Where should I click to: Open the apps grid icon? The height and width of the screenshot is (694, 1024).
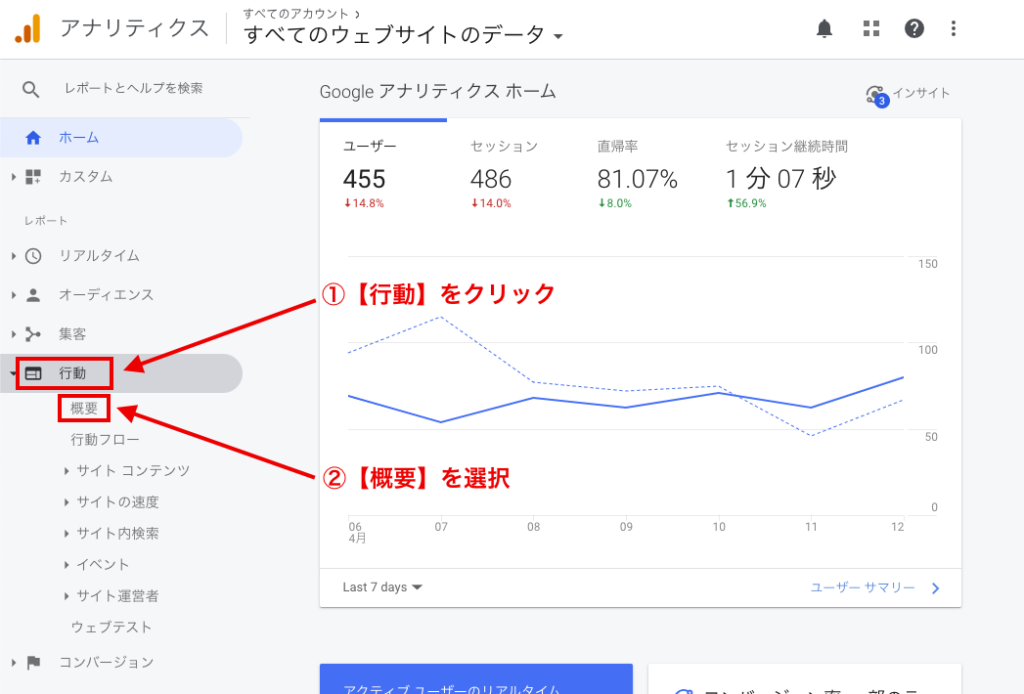[x=871, y=28]
